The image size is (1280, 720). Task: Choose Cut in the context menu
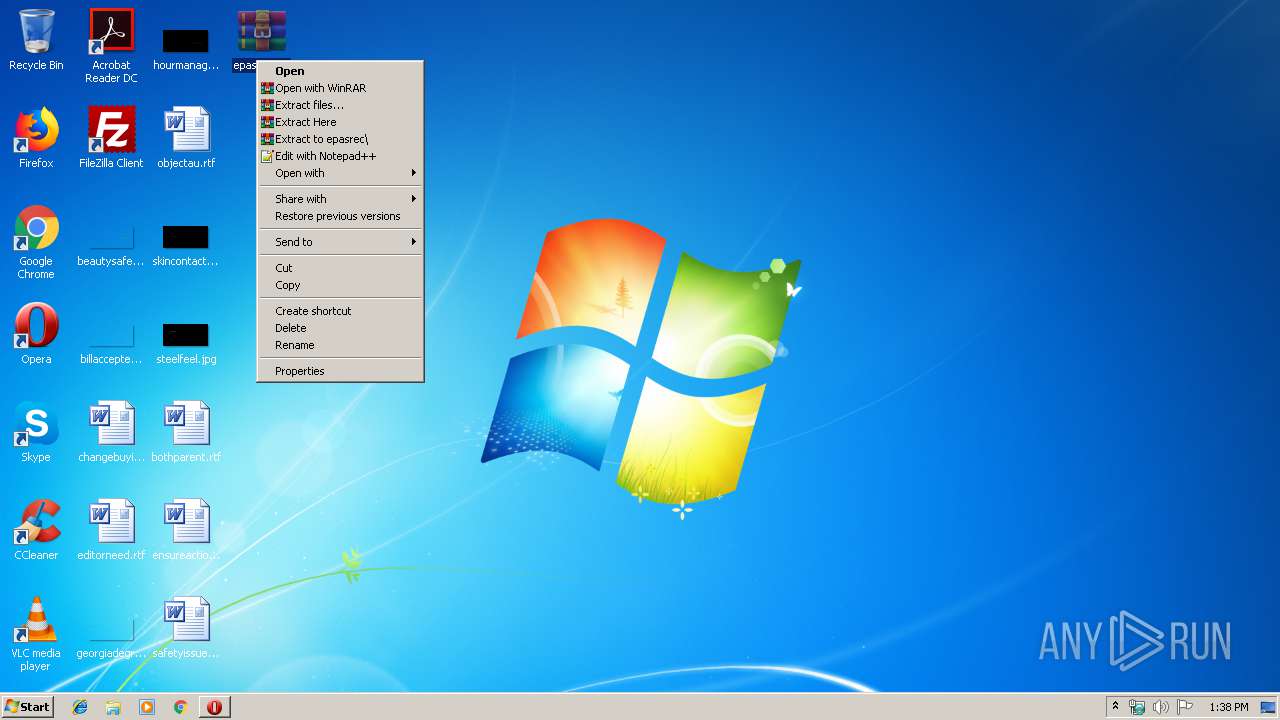click(x=340, y=268)
